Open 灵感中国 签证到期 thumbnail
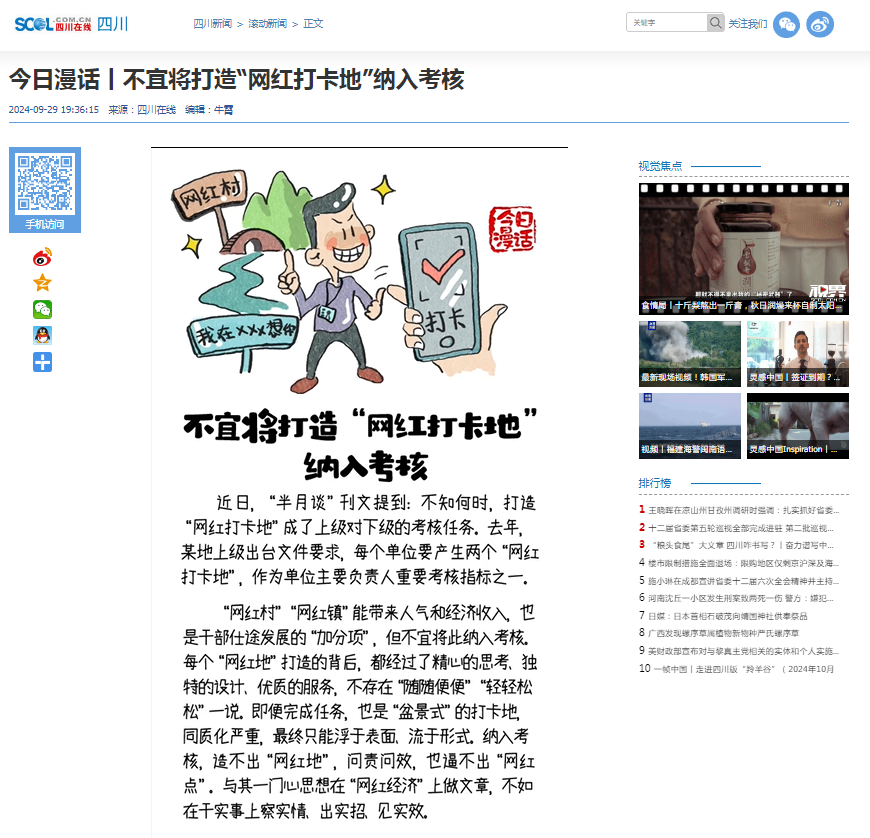 tap(798, 354)
